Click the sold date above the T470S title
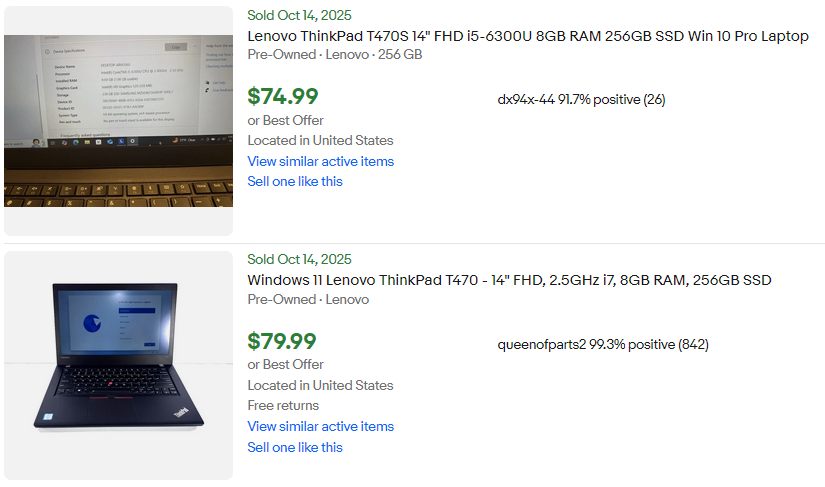 (299, 15)
